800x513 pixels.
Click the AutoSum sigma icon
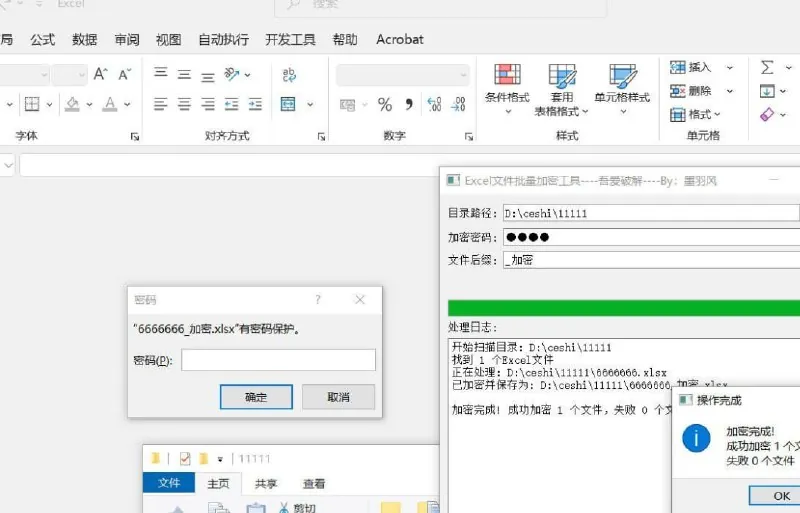coord(767,67)
